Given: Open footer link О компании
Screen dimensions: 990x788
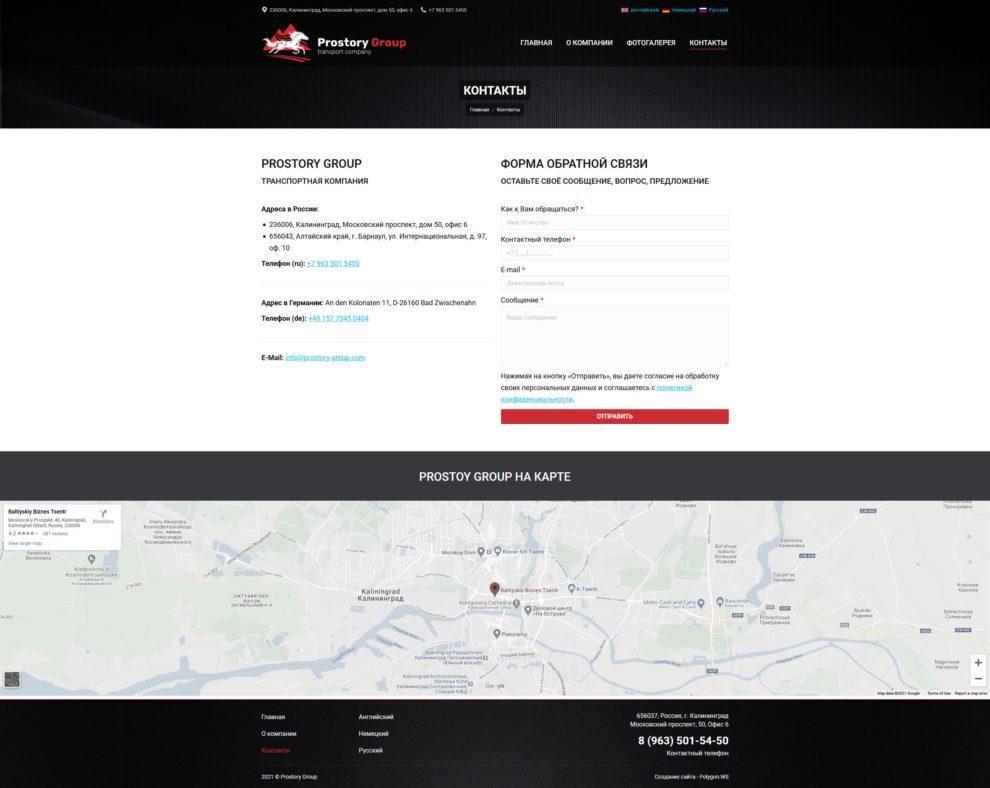Looking at the screenshot, I should click(278, 734).
